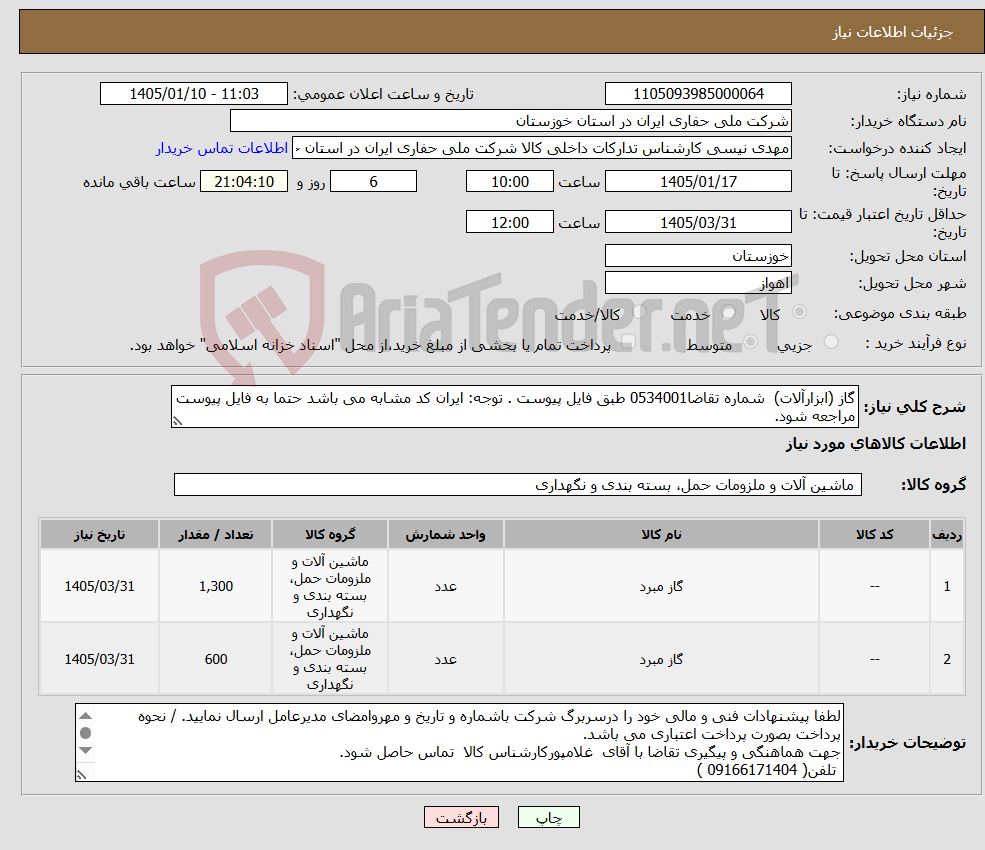
Task: Select the جزیی purchase type radio
Action: pyautogui.click(x=831, y=342)
